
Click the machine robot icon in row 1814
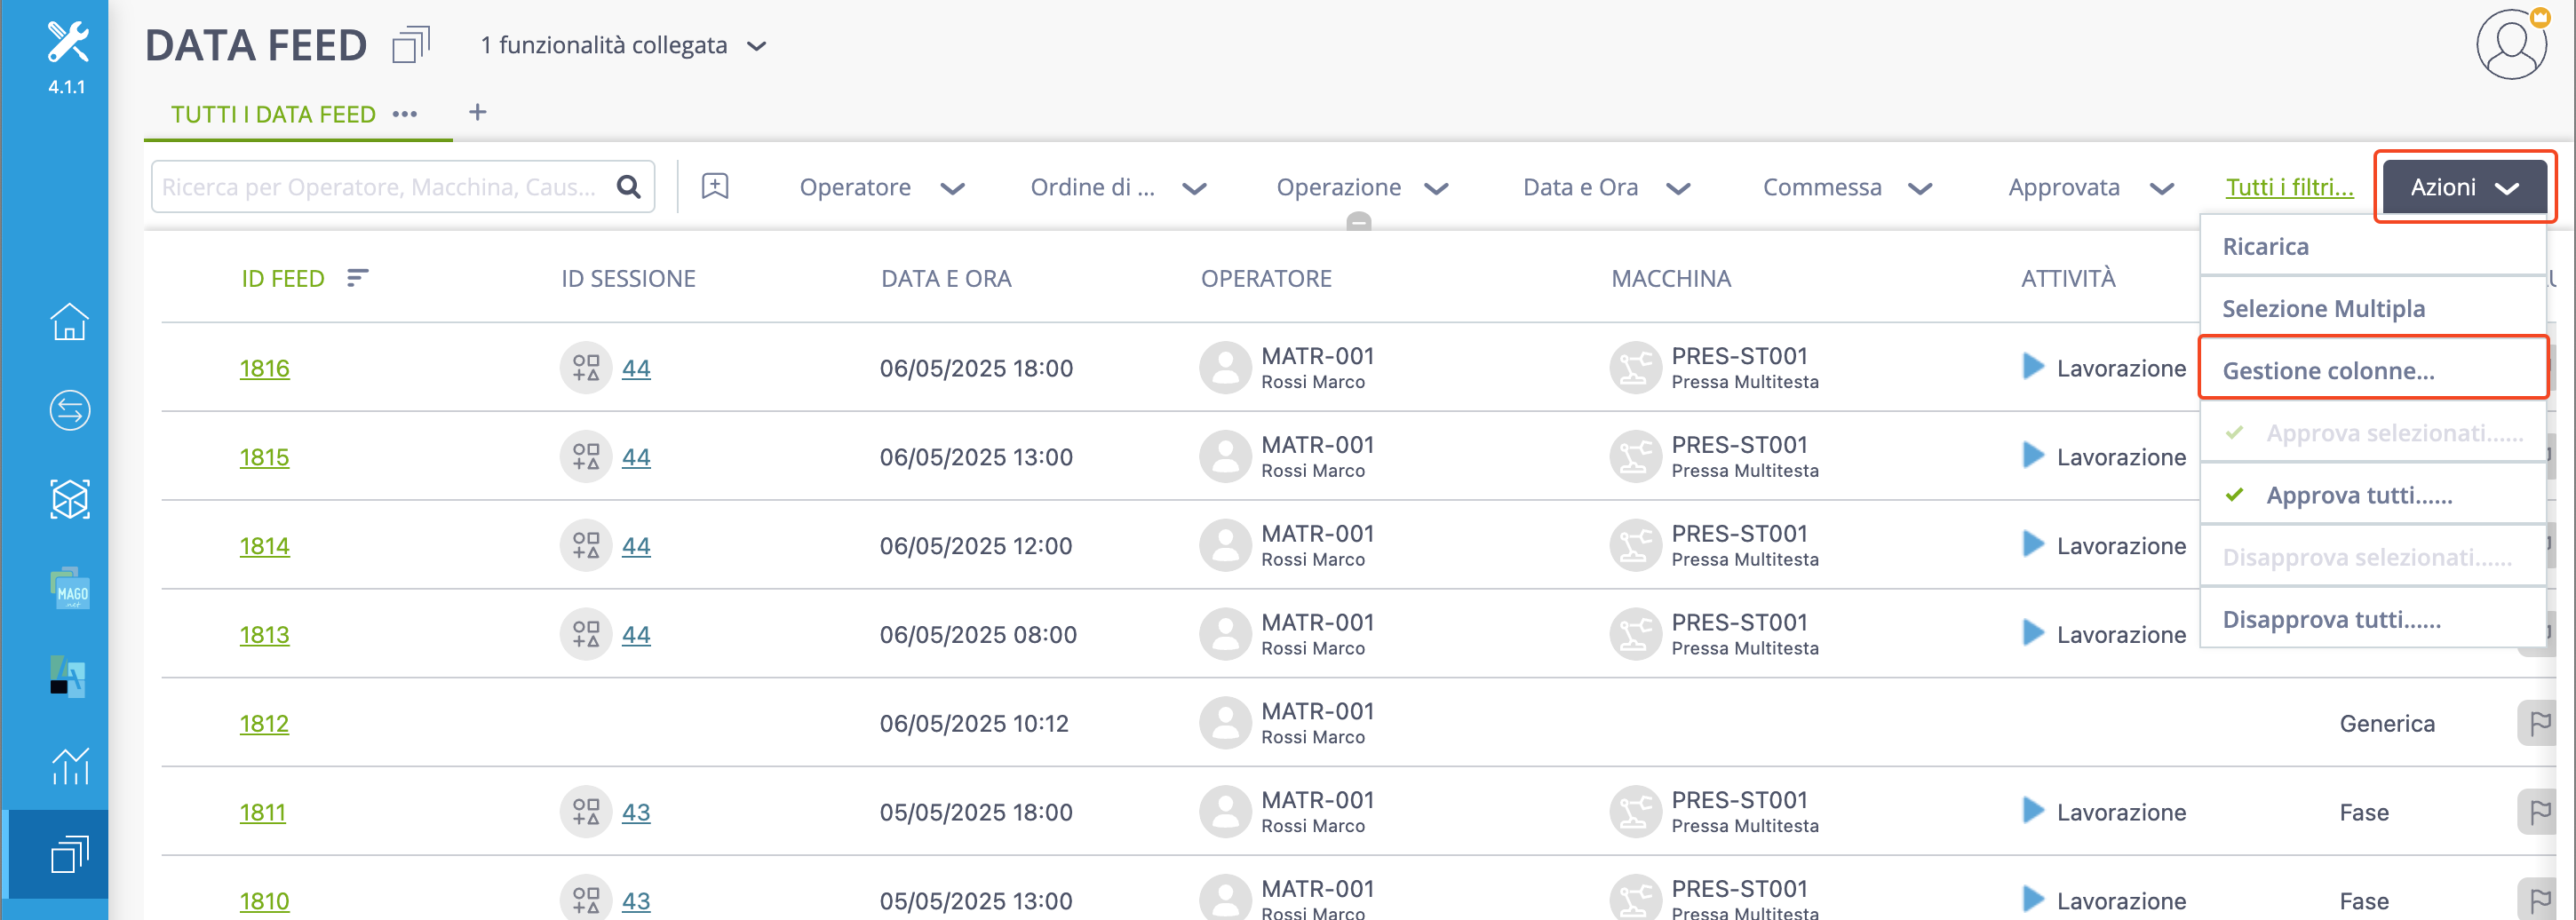point(1635,545)
